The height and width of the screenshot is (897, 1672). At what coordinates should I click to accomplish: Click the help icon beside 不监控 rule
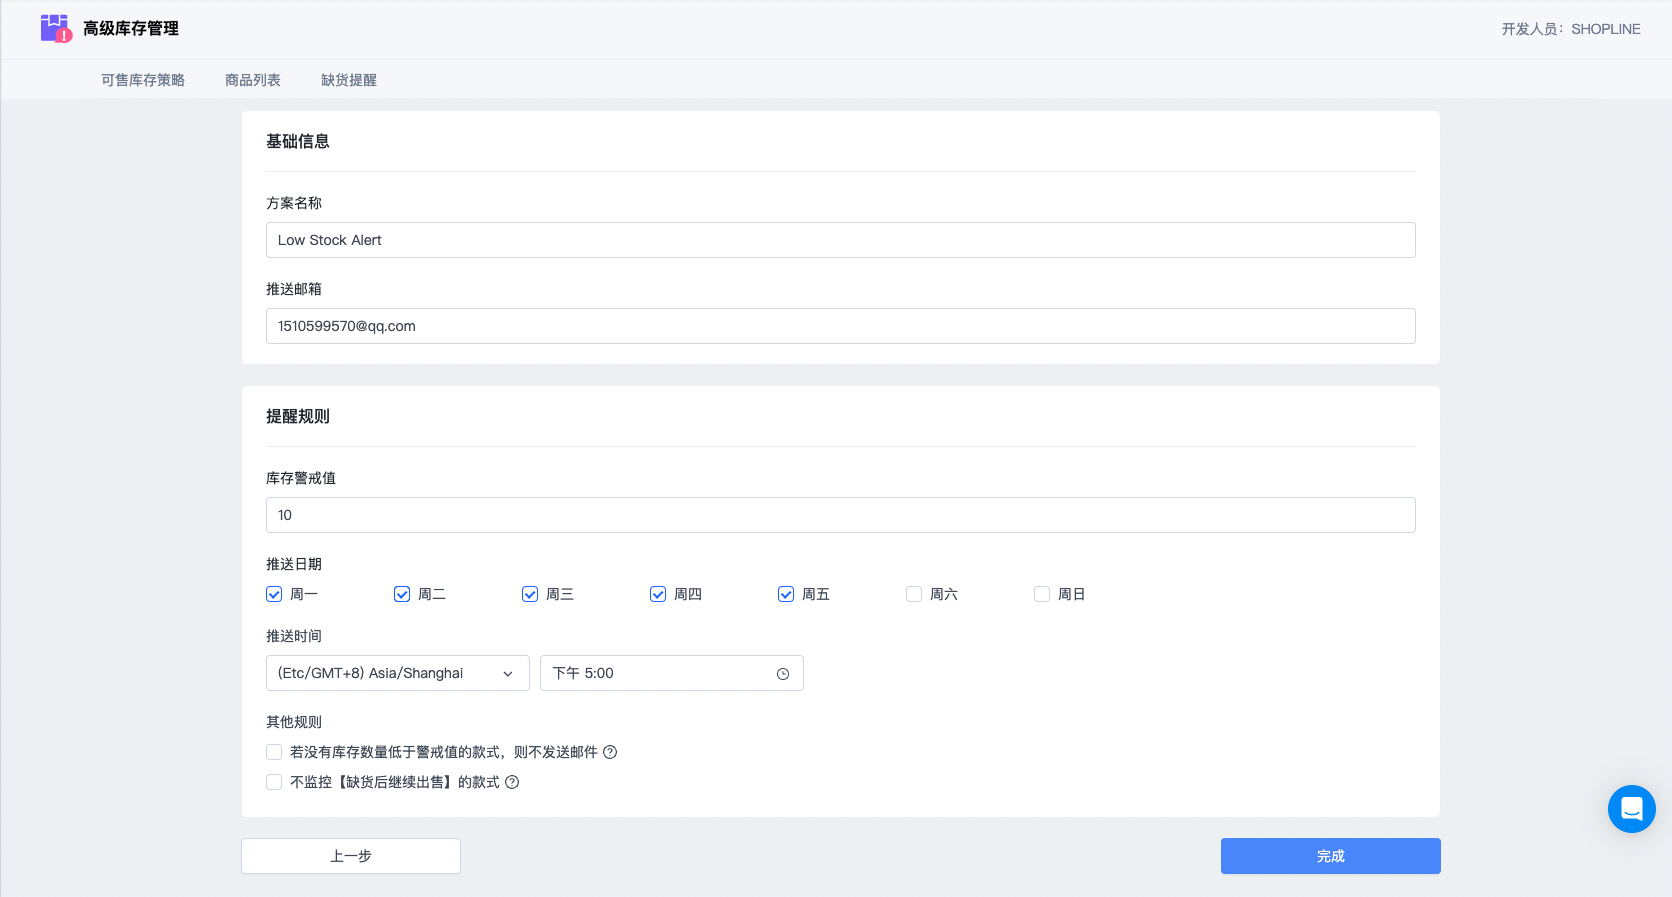pos(512,782)
